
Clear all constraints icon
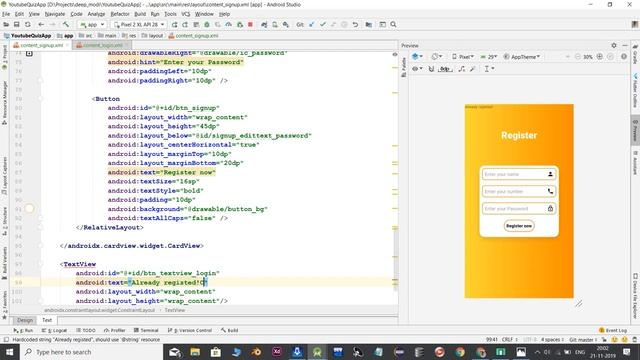pos(462,69)
